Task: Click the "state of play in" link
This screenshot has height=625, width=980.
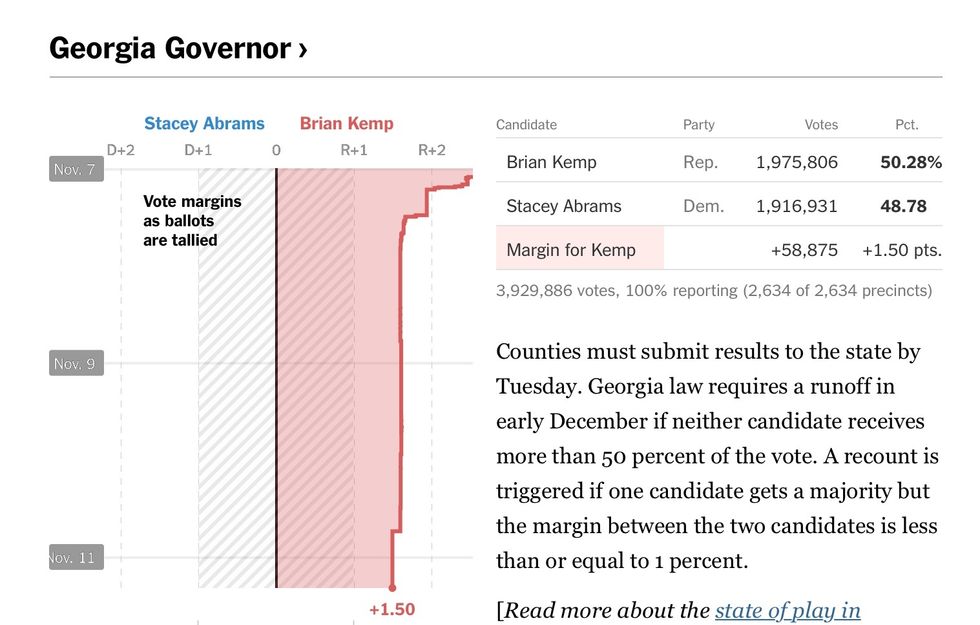Action: click(787, 610)
